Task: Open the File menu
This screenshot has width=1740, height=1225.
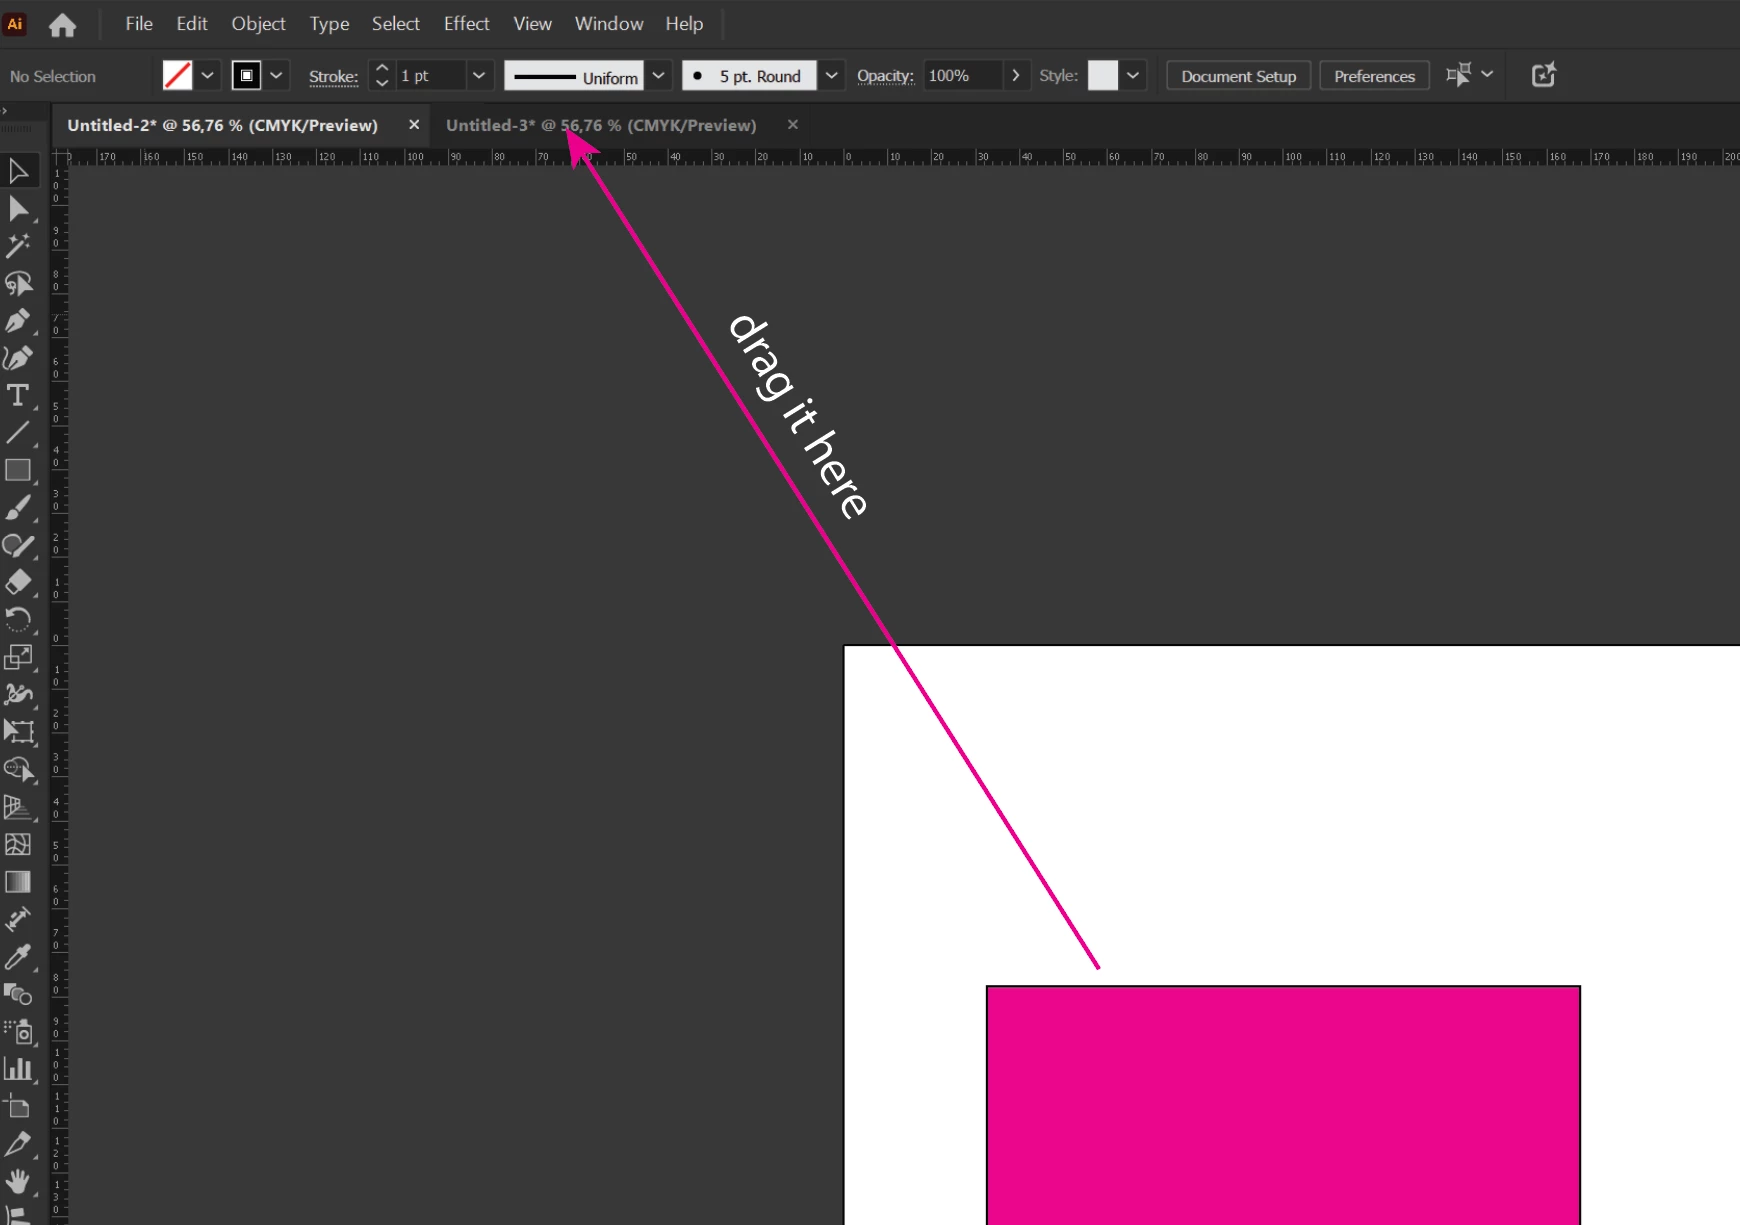Action: (139, 23)
